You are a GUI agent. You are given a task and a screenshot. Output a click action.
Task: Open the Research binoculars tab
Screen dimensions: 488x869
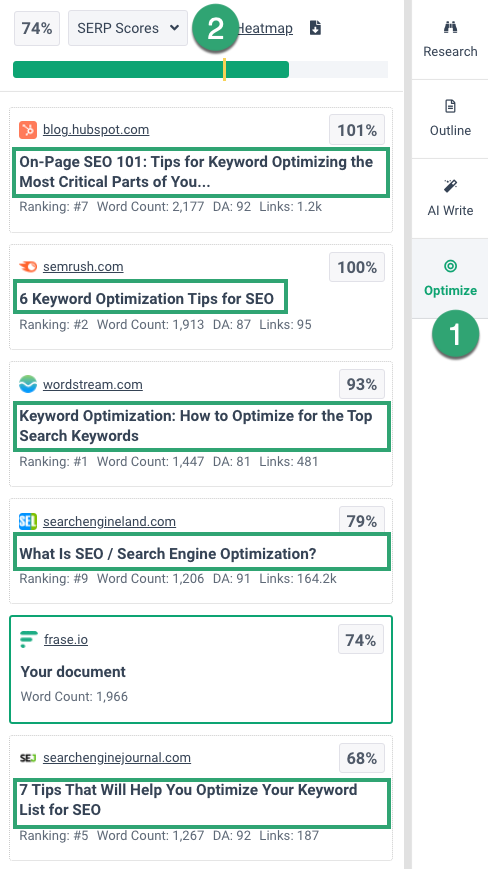(450, 39)
